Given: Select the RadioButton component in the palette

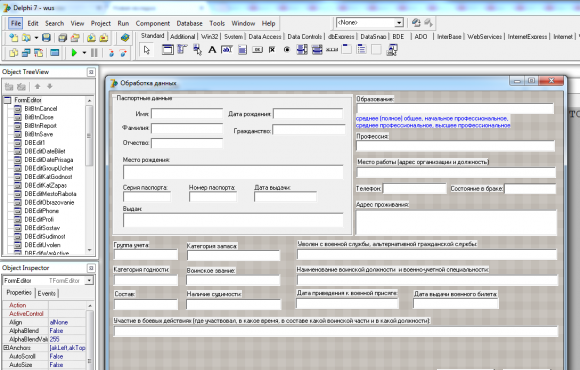Looking at the screenshot, I should tap(287, 50).
